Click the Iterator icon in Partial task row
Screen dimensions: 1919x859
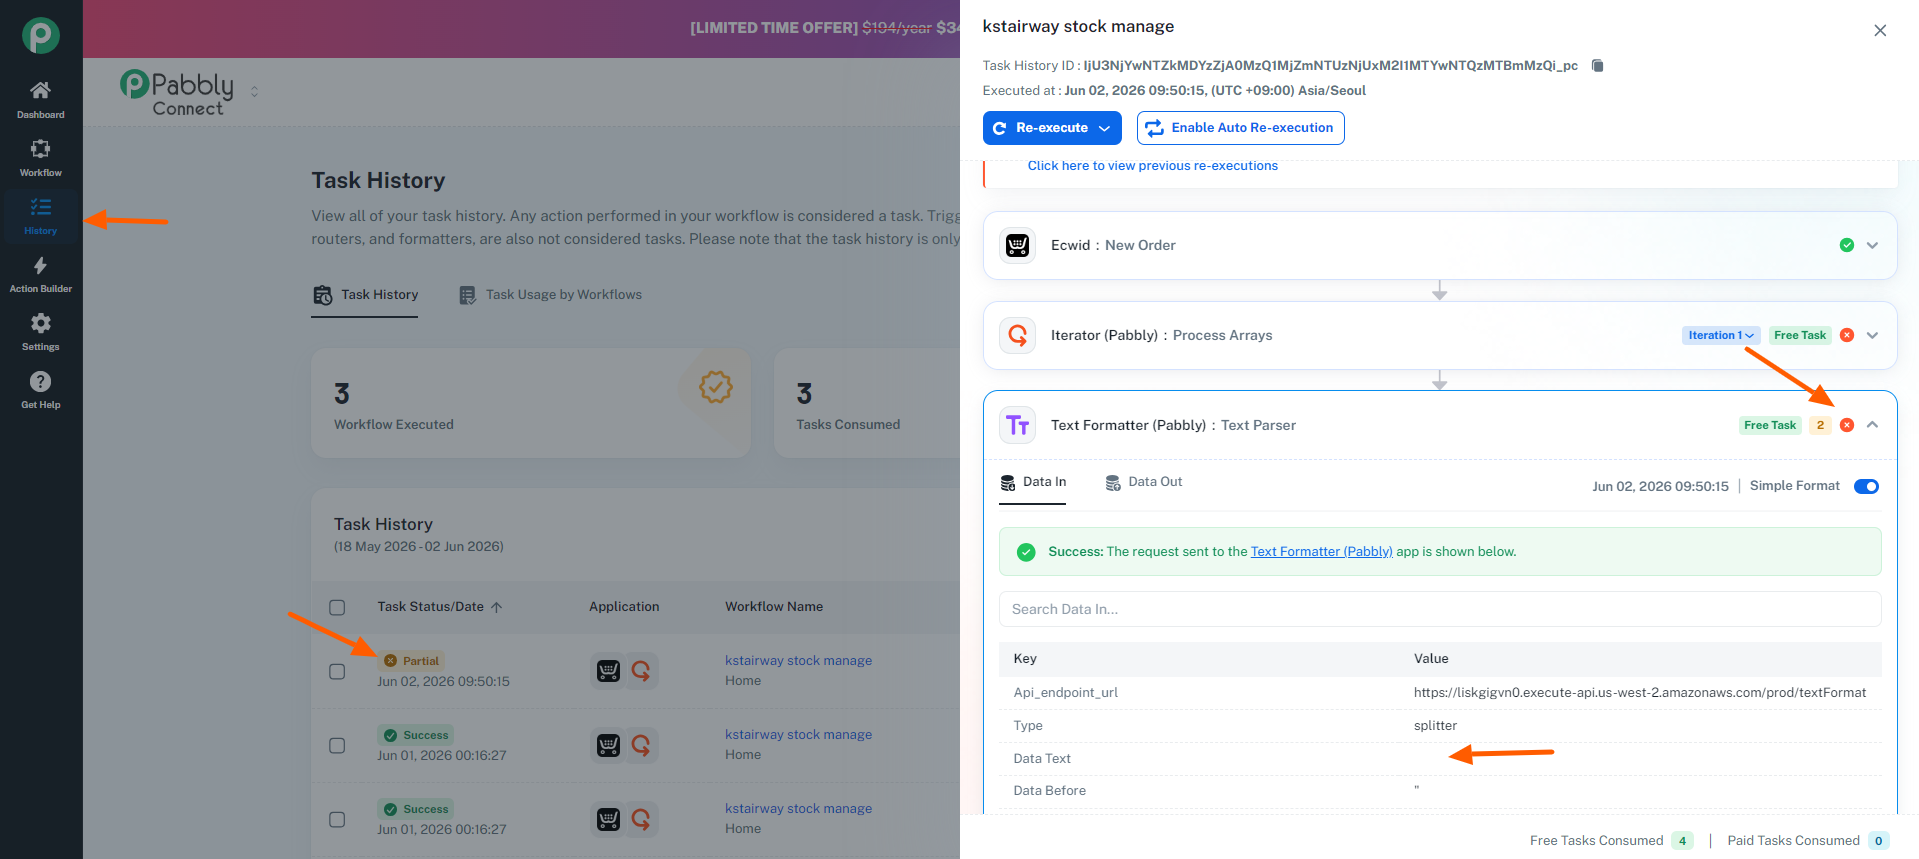click(641, 671)
